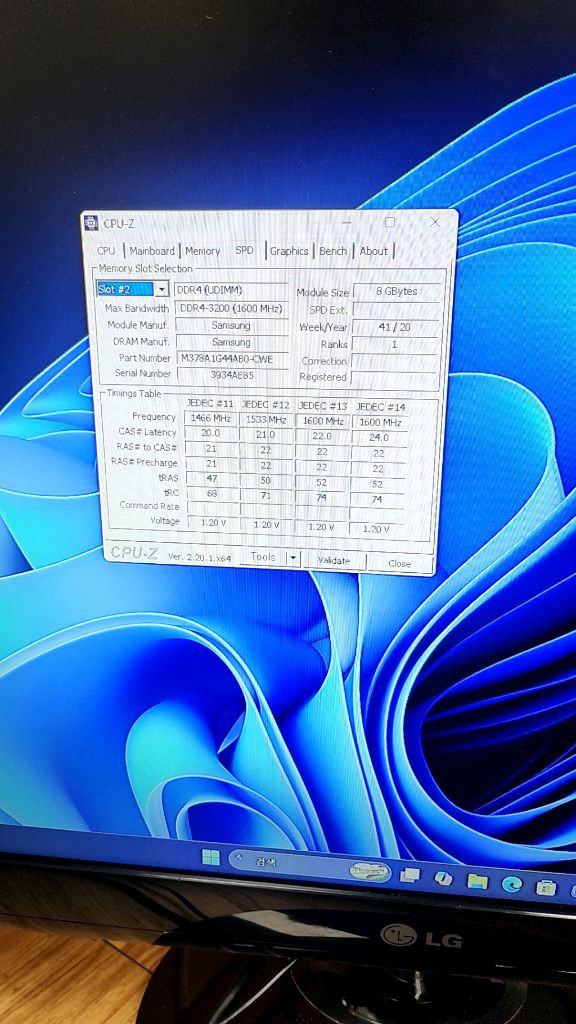Select the SPD tab

coord(244,250)
